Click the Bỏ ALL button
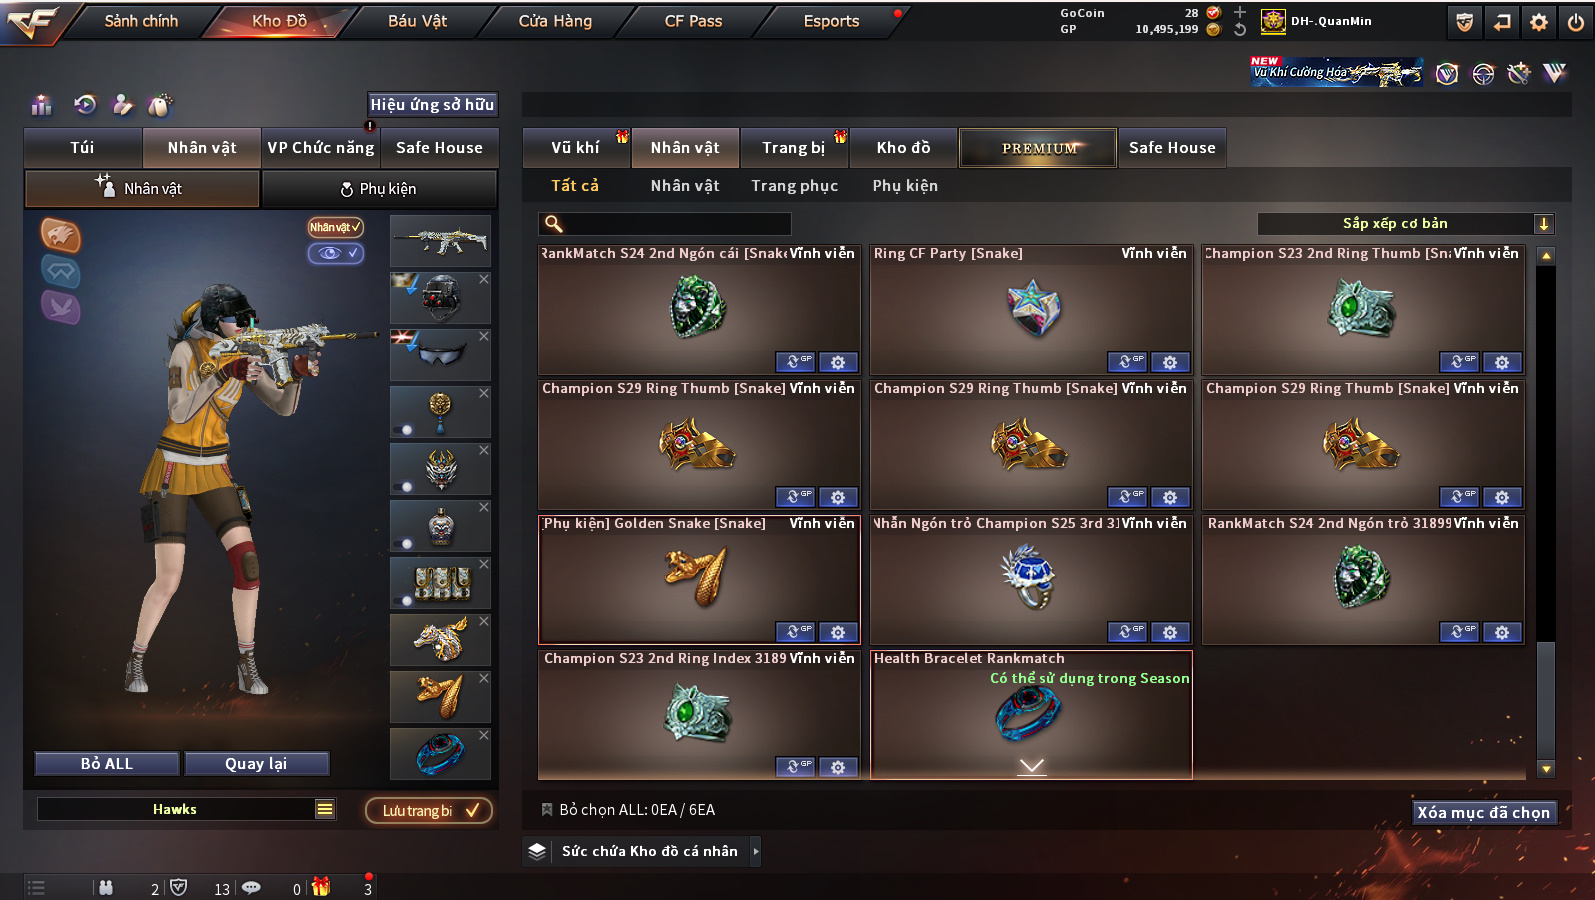1595x900 pixels. [107, 764]
